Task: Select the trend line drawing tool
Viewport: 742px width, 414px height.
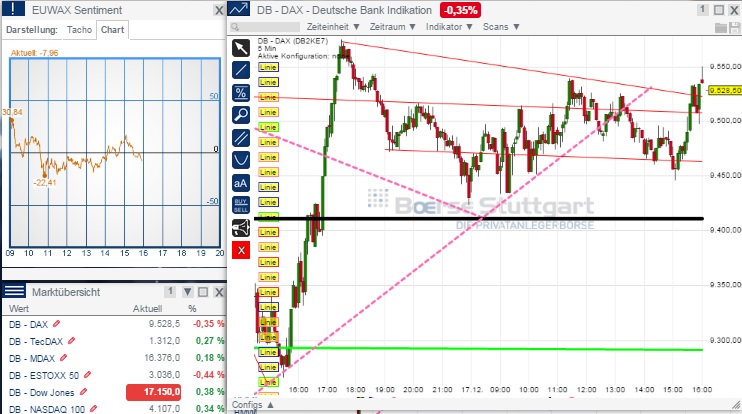Action: (240, 70)
